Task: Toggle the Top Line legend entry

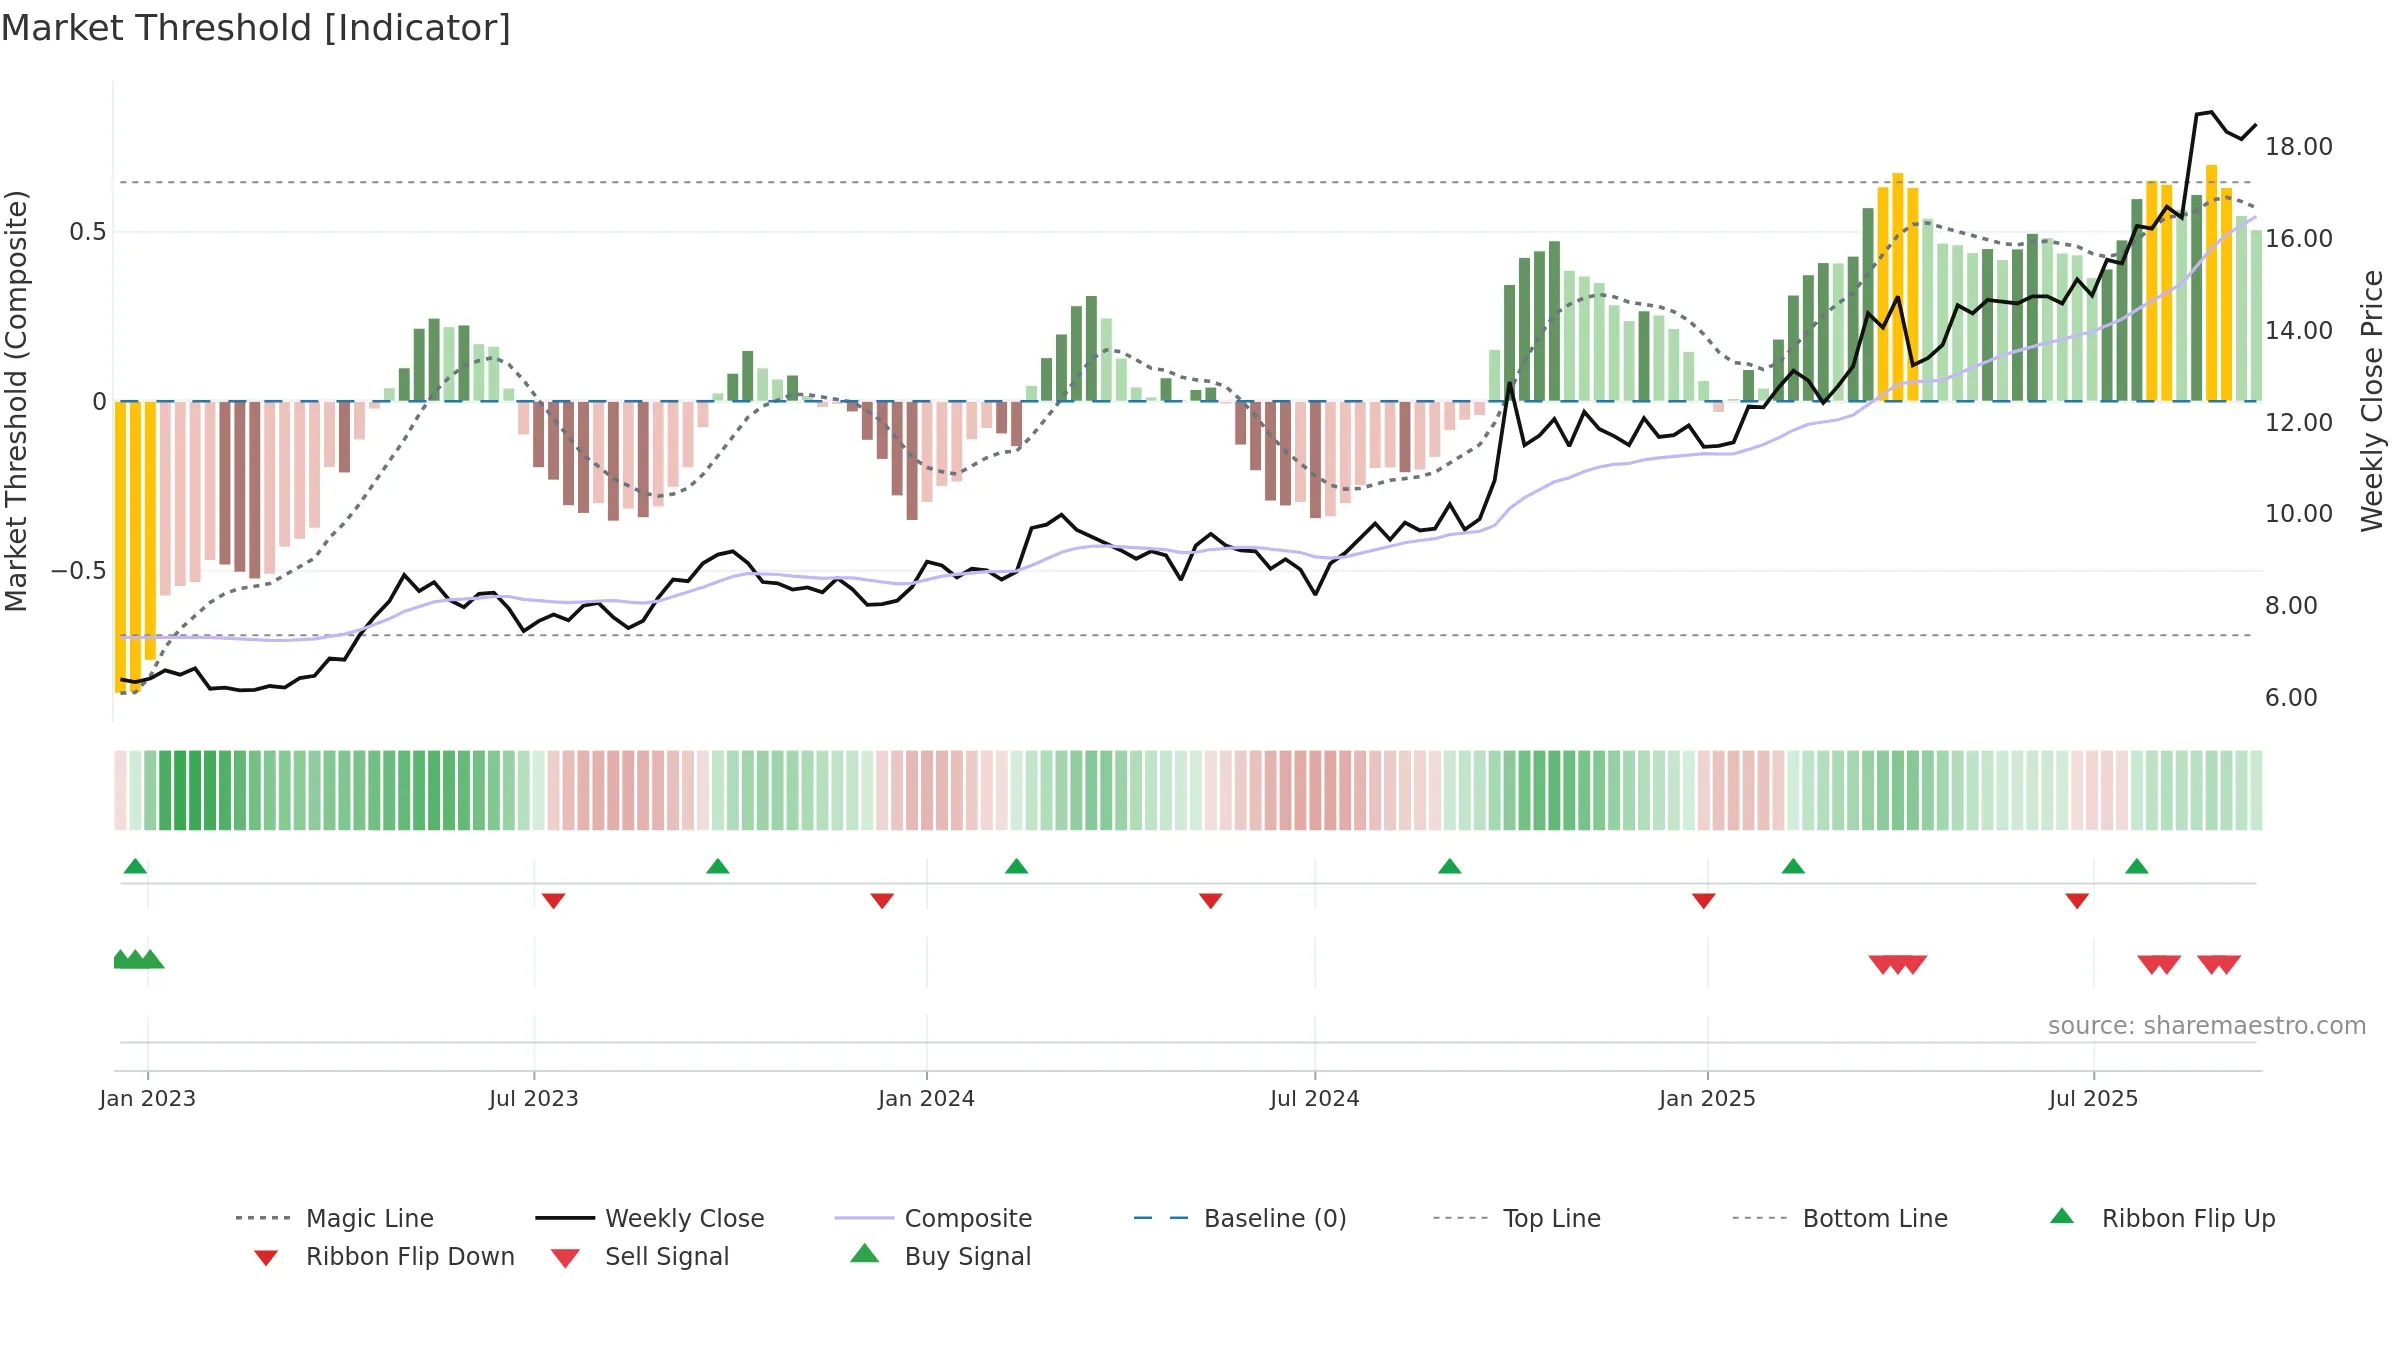Action: (1517, 1218)
